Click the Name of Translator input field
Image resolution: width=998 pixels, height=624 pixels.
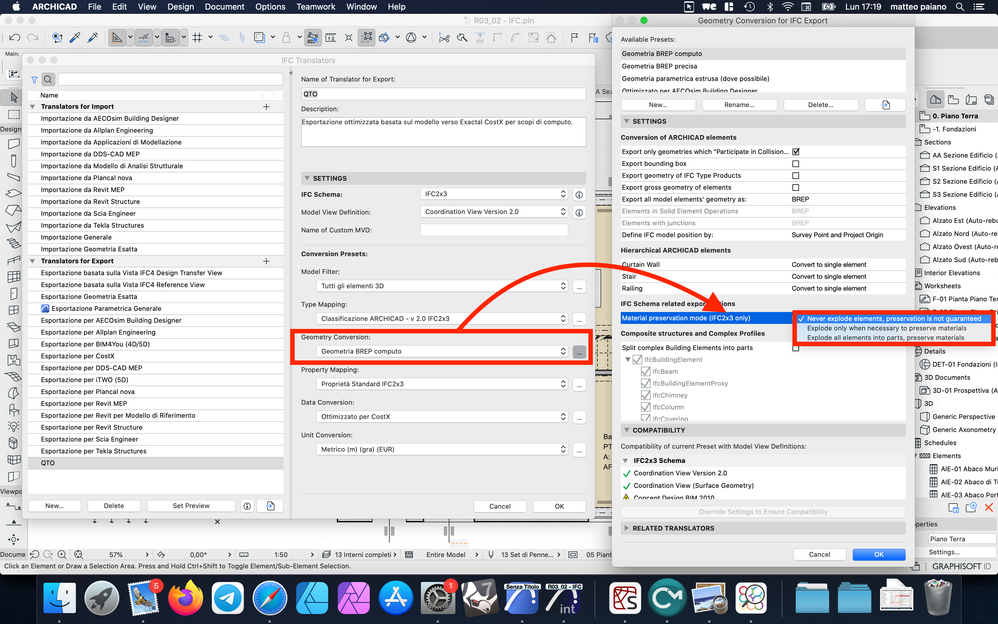[x=443, y=94]
